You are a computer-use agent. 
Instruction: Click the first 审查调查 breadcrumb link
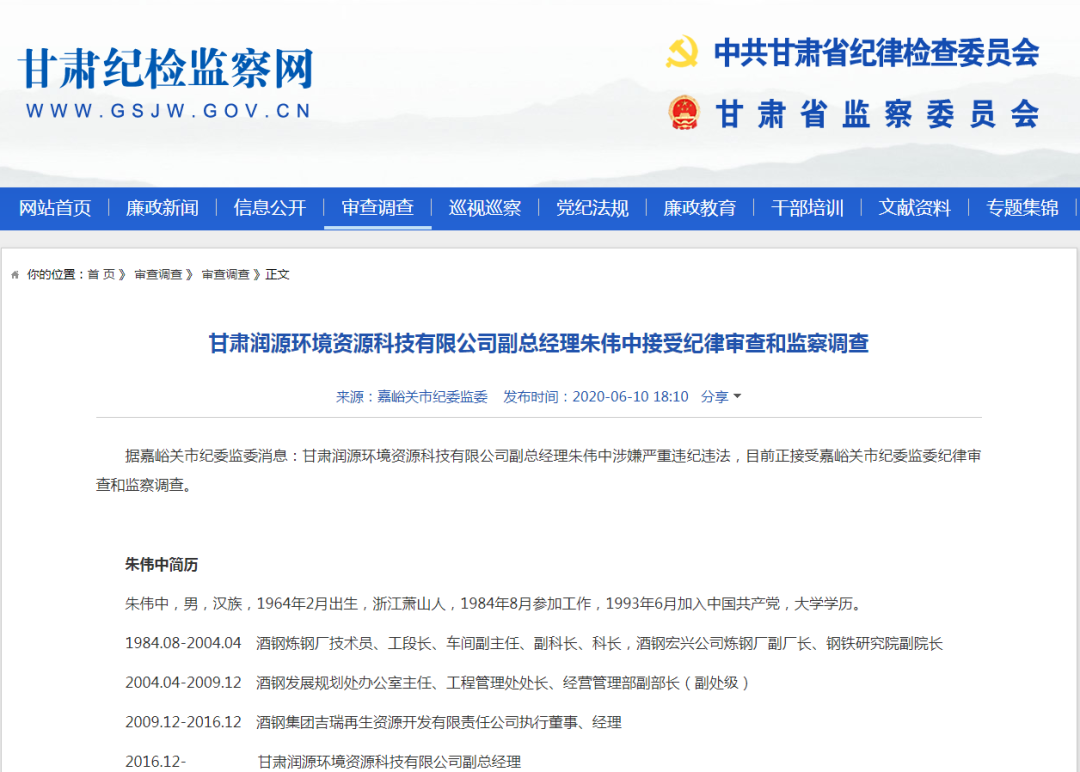(x=158, y=275)
